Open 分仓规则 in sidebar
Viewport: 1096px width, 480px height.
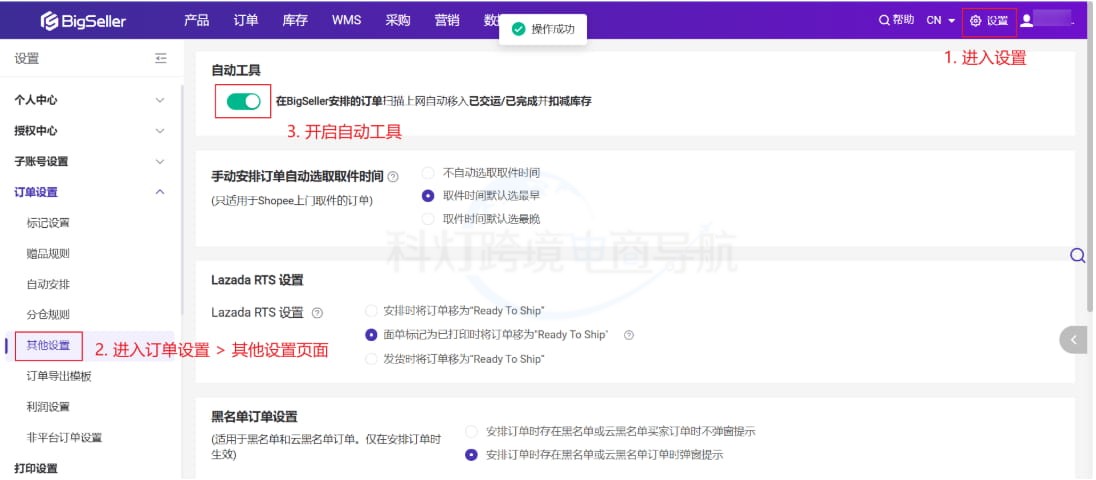click(x=48, y=314)
